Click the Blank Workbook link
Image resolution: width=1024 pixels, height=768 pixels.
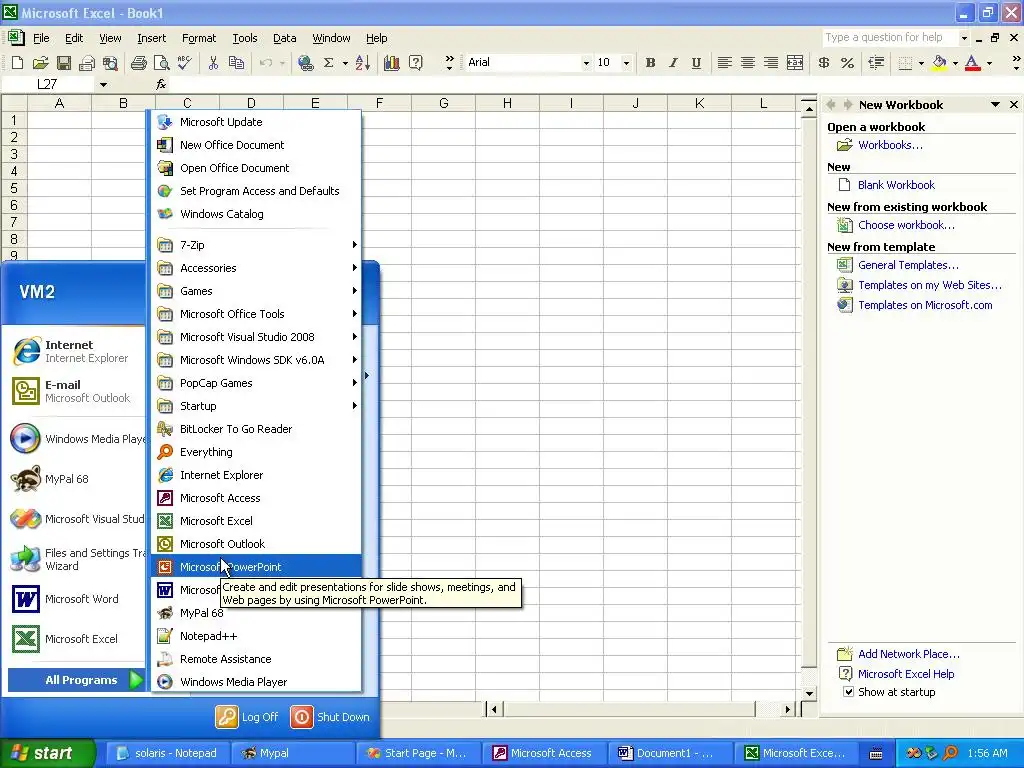tap(896, 185)
